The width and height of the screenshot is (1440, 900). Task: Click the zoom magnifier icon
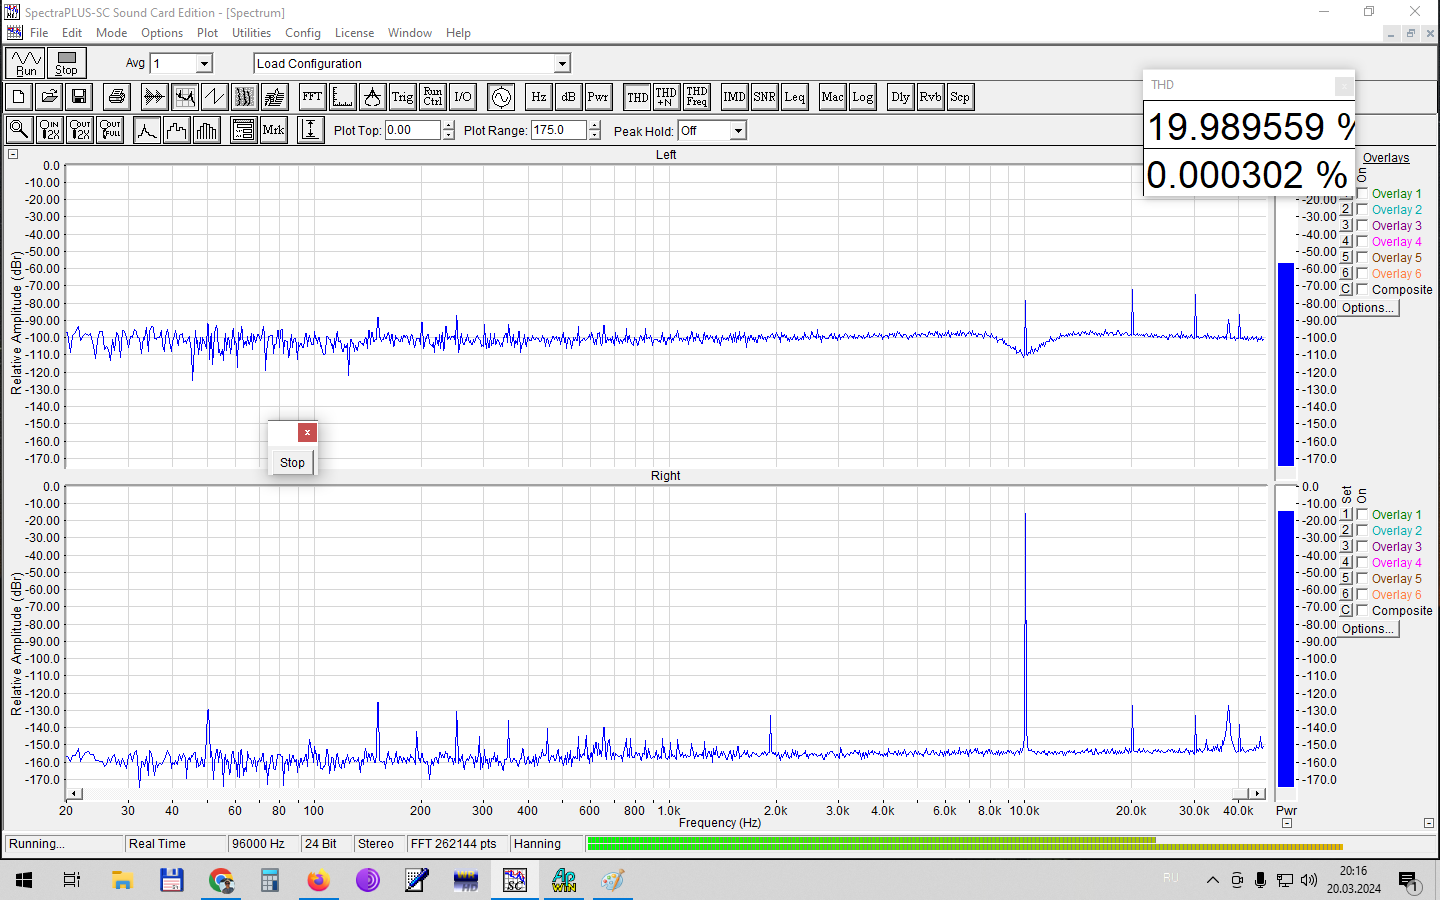pyautogui.click(x=19, y=130)
